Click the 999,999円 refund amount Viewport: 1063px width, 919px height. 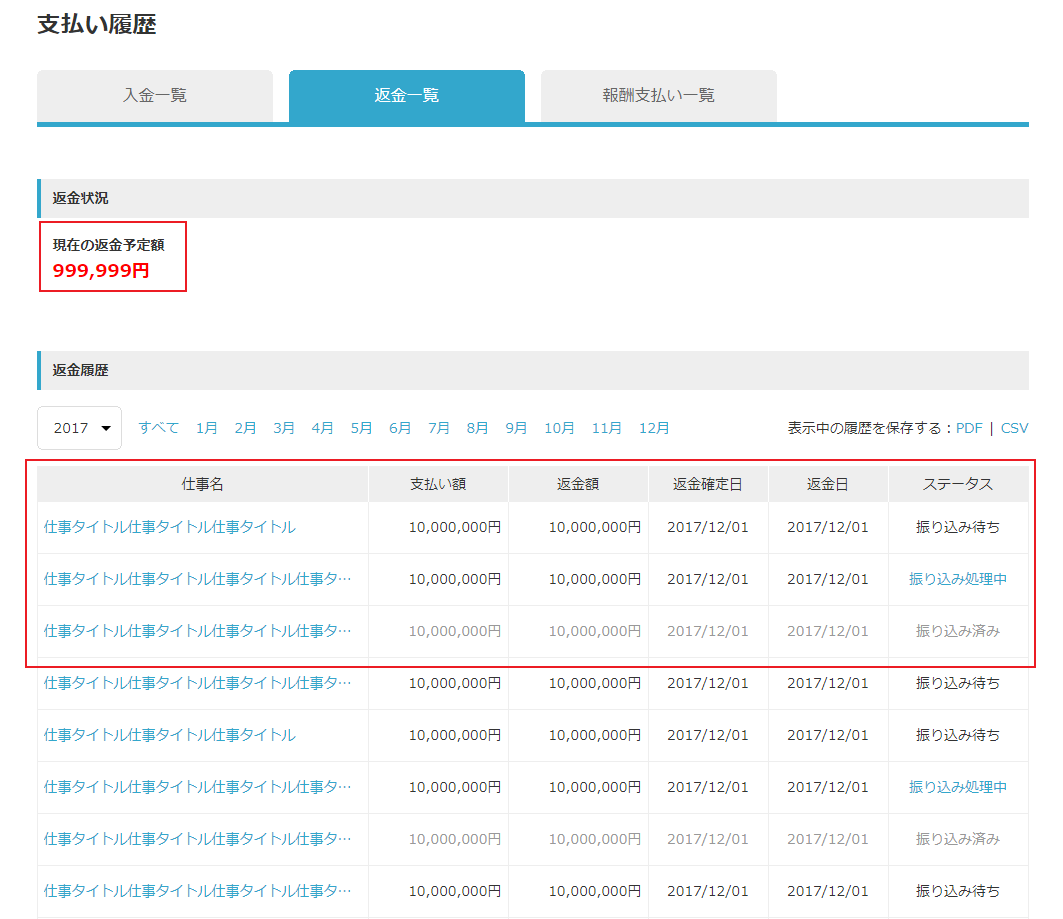click(x=101, y=270)
